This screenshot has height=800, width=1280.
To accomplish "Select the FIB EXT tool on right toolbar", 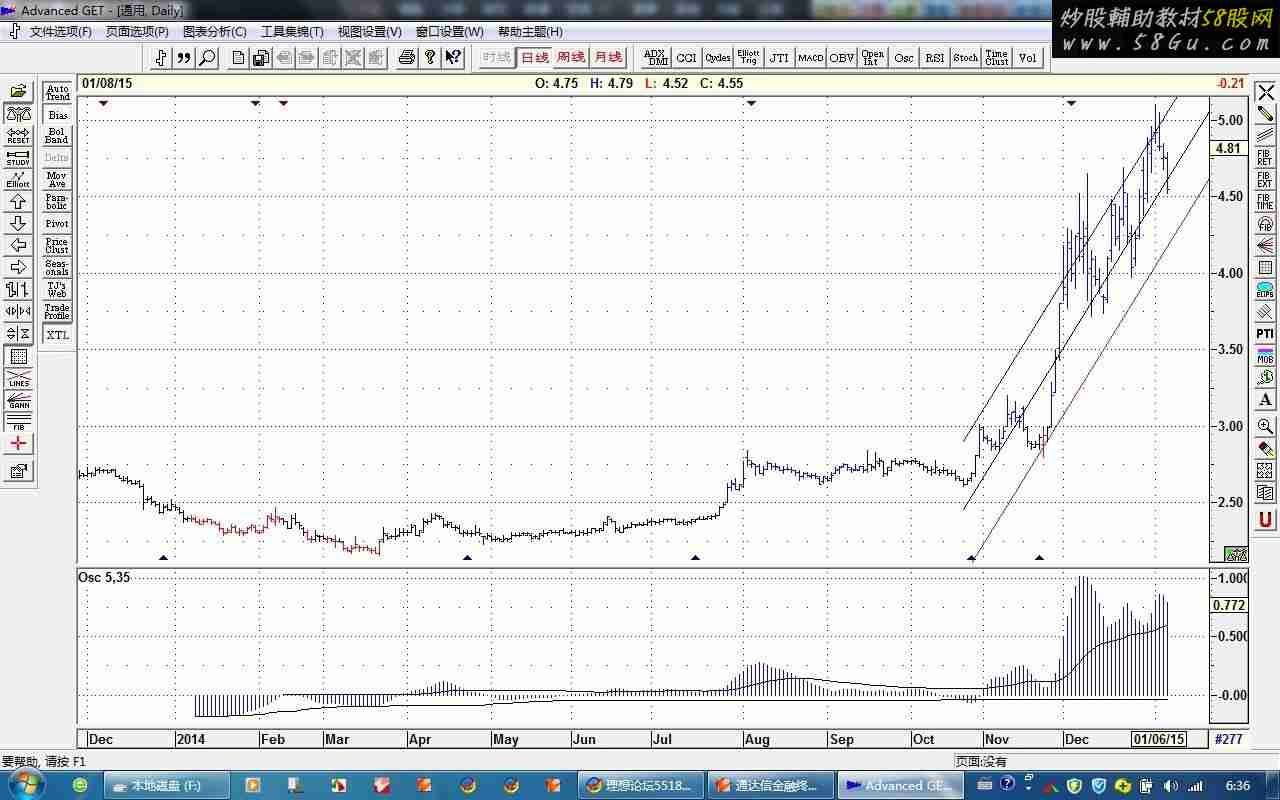I will [x=1265, y=180].
